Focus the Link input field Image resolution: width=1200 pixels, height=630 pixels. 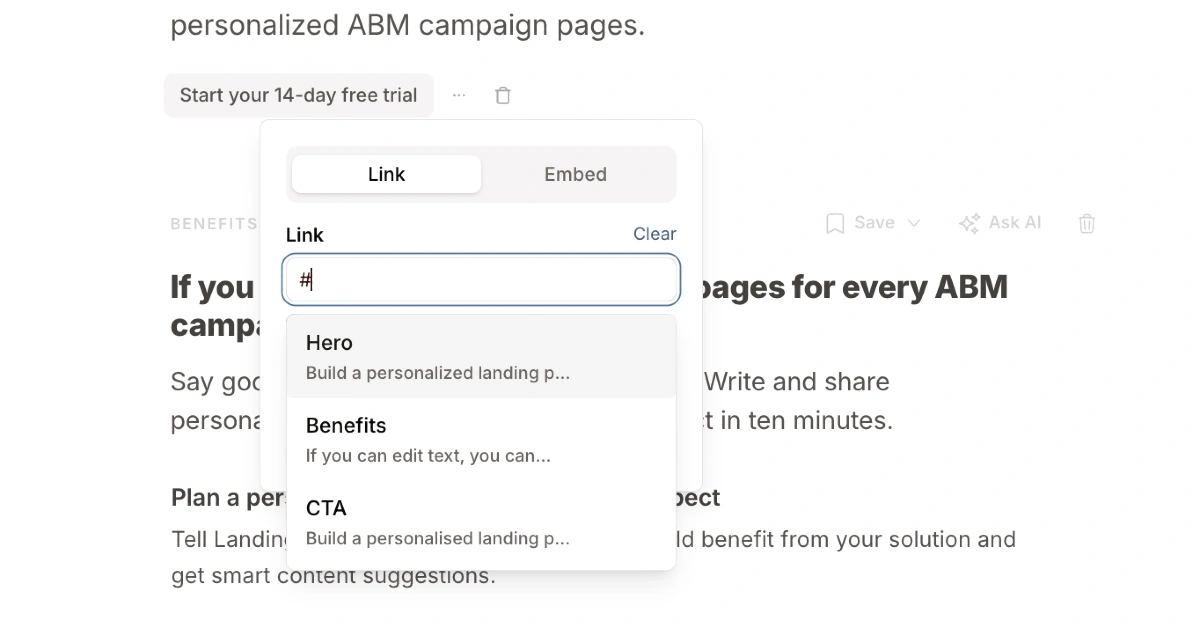coord(481,280)
